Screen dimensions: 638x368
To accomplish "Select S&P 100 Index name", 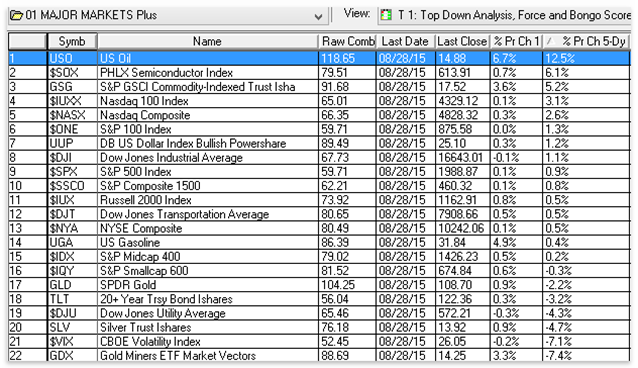I will tap(208, 129).
